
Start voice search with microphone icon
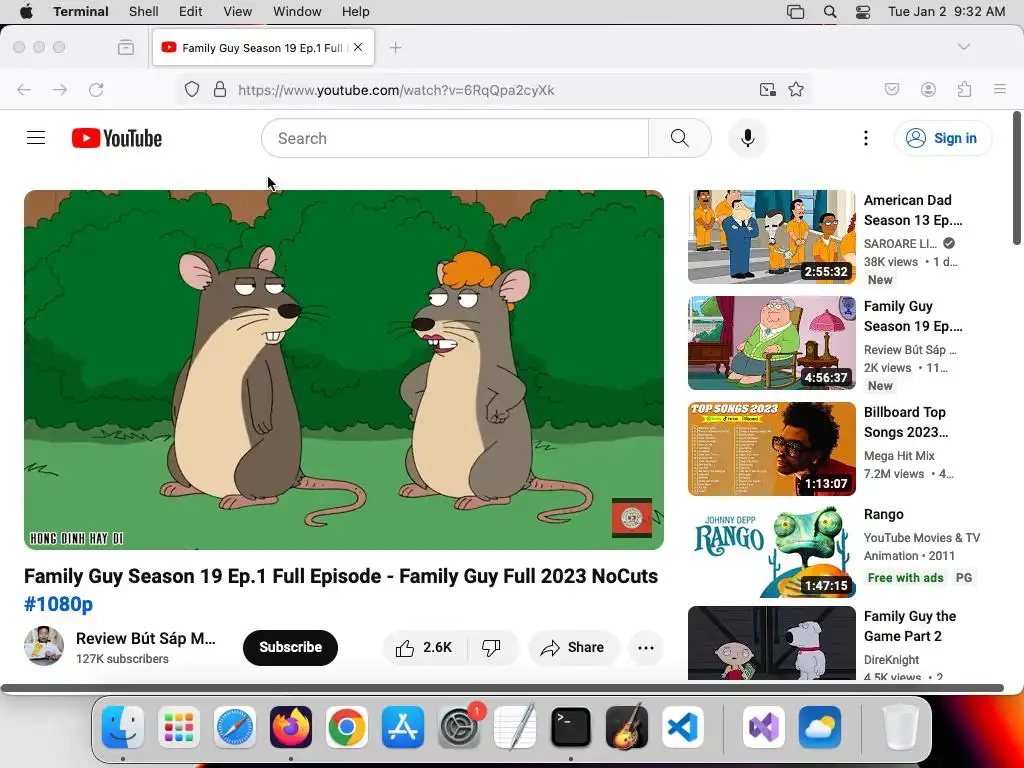point(748,138)
